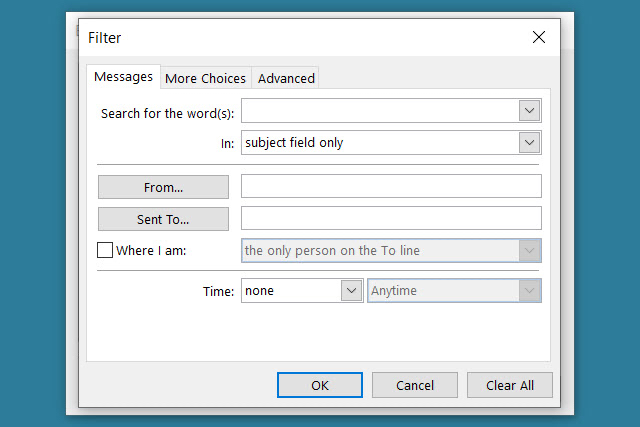Click the Cancel button
Viewport: 640px width, 427px height.
click(x=415, y=385)
